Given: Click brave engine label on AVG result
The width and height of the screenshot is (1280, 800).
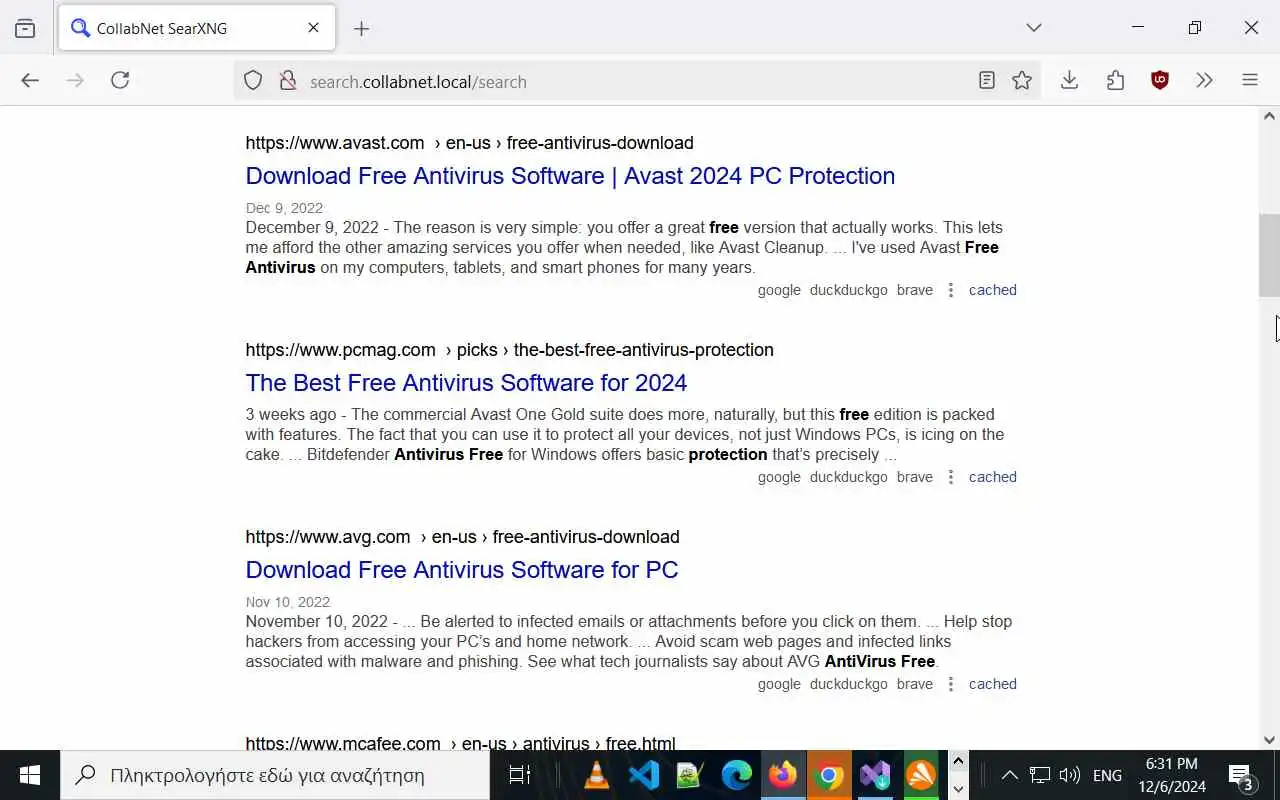Looking at the screenshot, I should click(915, 684).
